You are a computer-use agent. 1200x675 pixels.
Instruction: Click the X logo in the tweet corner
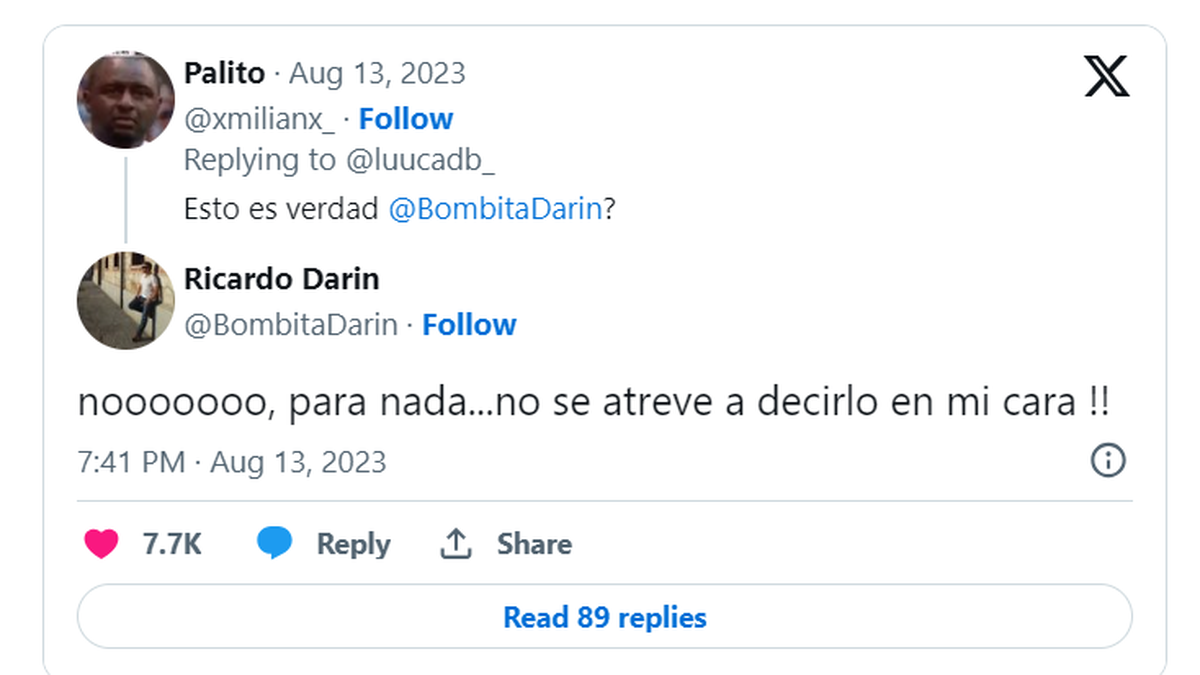tap(1106, 77)
